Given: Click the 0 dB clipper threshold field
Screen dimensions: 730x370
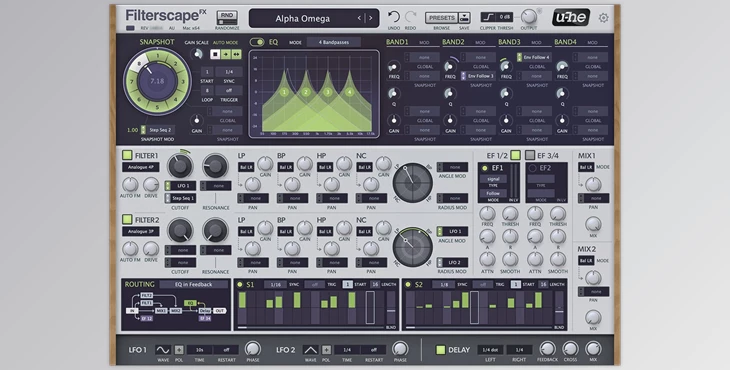Looking at the screenshot, I should click(x=505, y=17).
